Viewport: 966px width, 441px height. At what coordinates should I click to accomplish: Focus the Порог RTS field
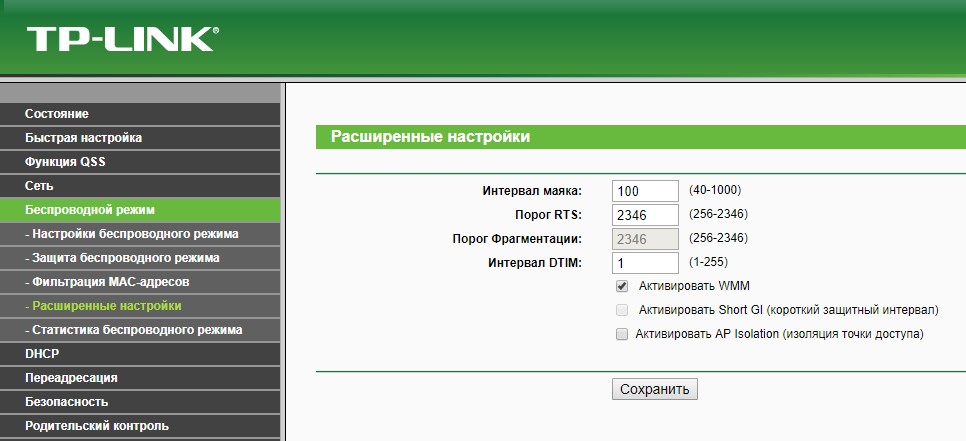point(645,215)
